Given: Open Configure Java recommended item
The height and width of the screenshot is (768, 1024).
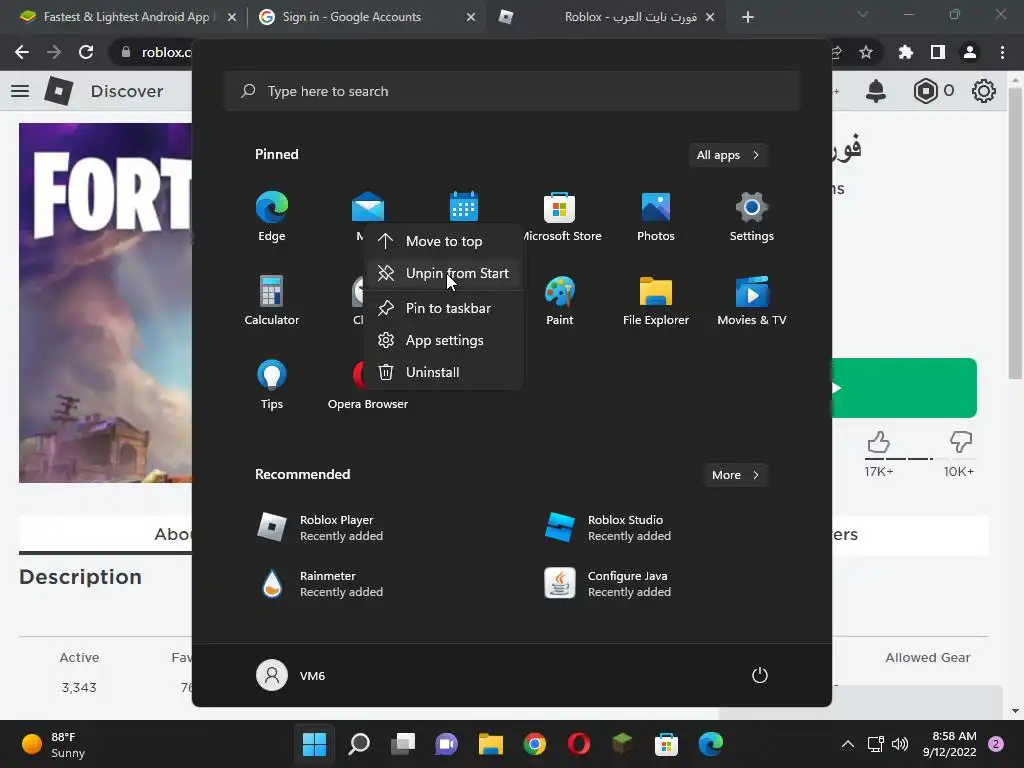Looking at the screenshot, I should tap(607, 584).
